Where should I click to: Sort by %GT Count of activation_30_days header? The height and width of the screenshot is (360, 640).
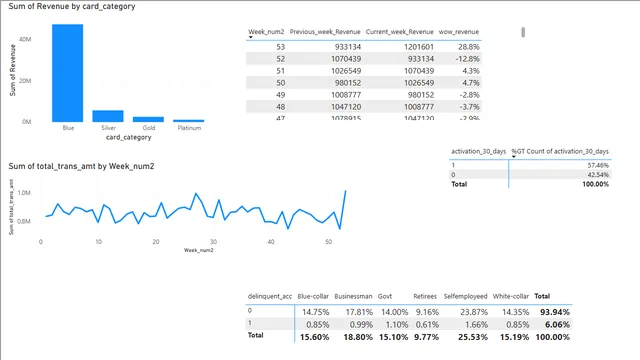tap(560, 151)
